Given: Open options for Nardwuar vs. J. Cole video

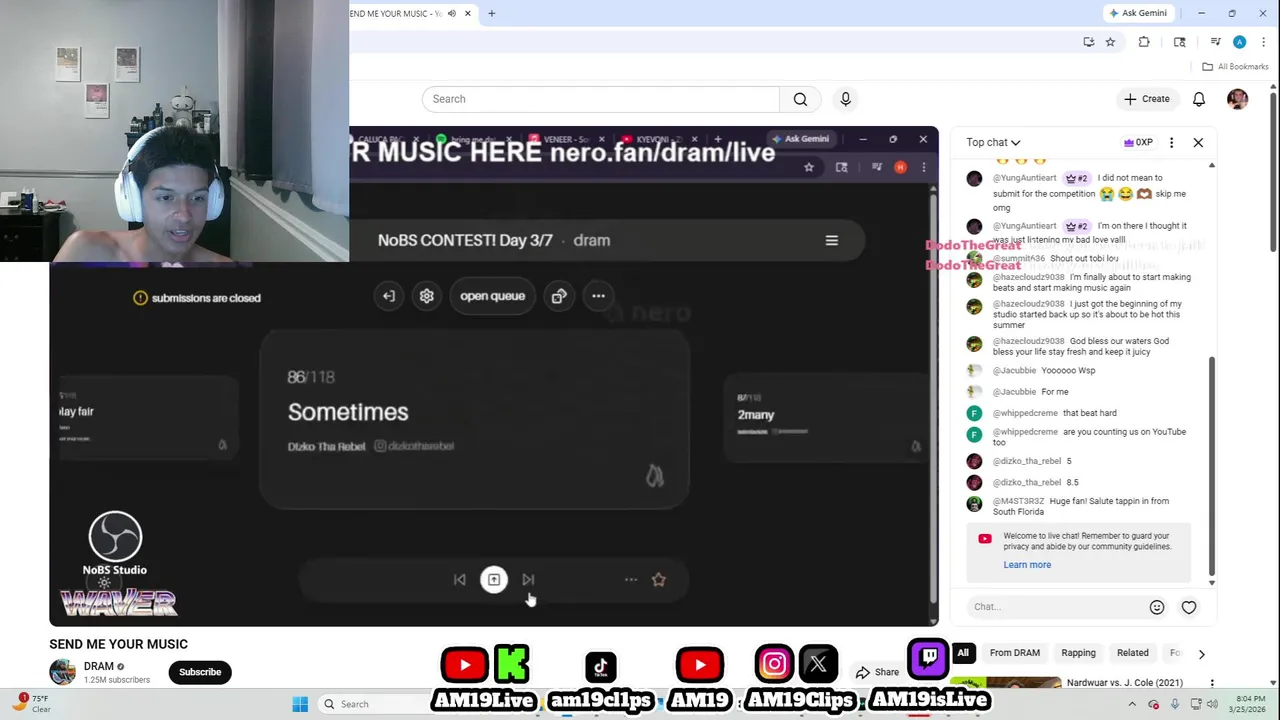Looking at the screenshot, I should tap(1212, 683).
